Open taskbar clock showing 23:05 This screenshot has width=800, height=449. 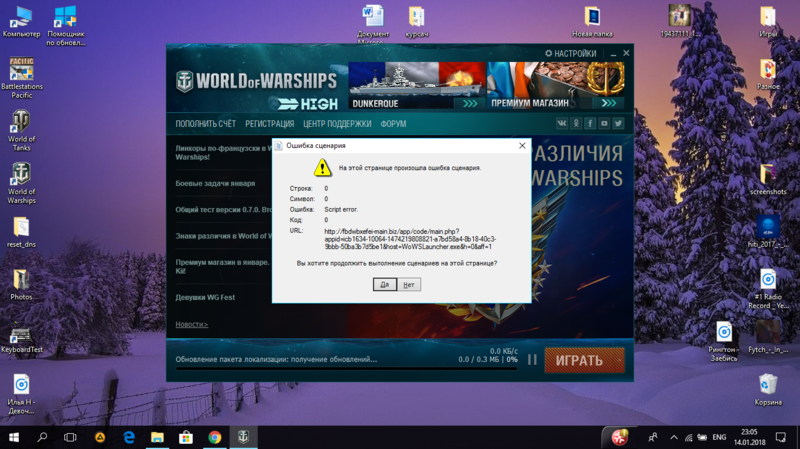pyautogui.click(x=749, y=437)
